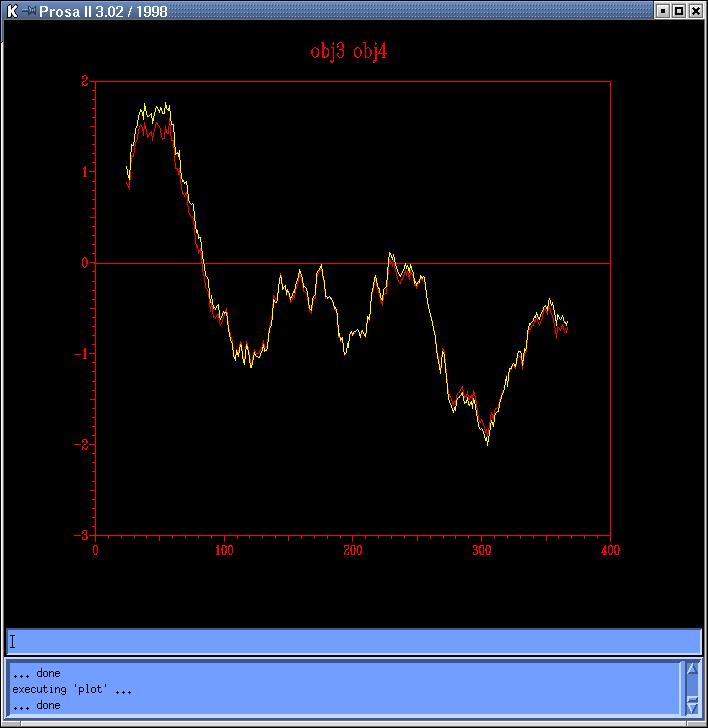Click the curve's lowest point near x=300
The height and width of the screenshot is (728, 708).
pos(487,442)
